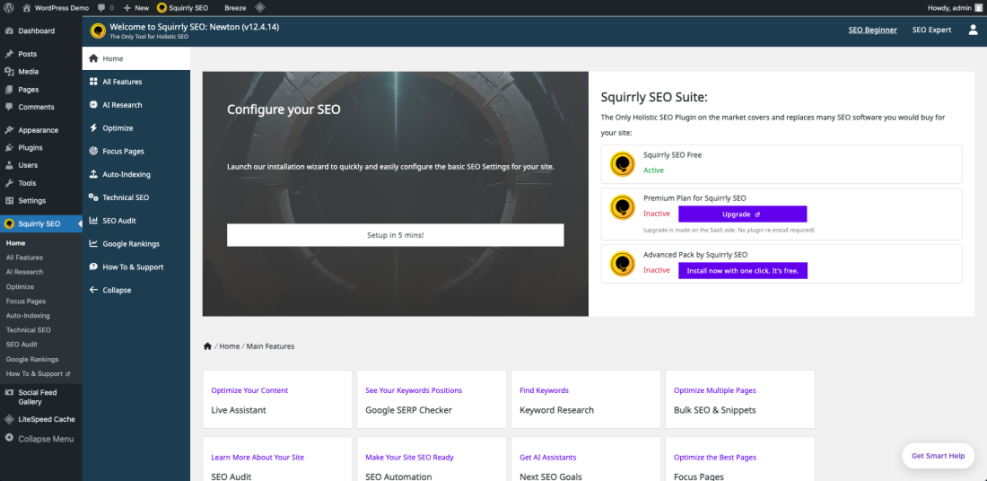Collapse the WordPress admin menu
The height and width of the screenshot is (481, 987).
39,439
